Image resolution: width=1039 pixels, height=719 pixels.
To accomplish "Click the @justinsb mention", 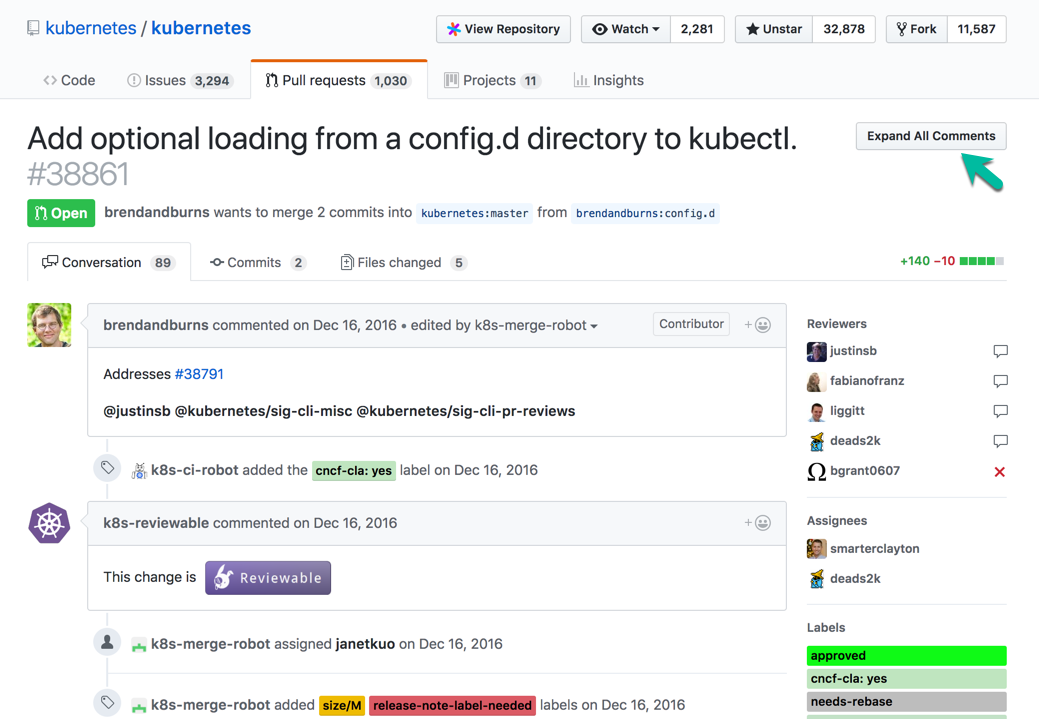I will [x=137, y=411].
